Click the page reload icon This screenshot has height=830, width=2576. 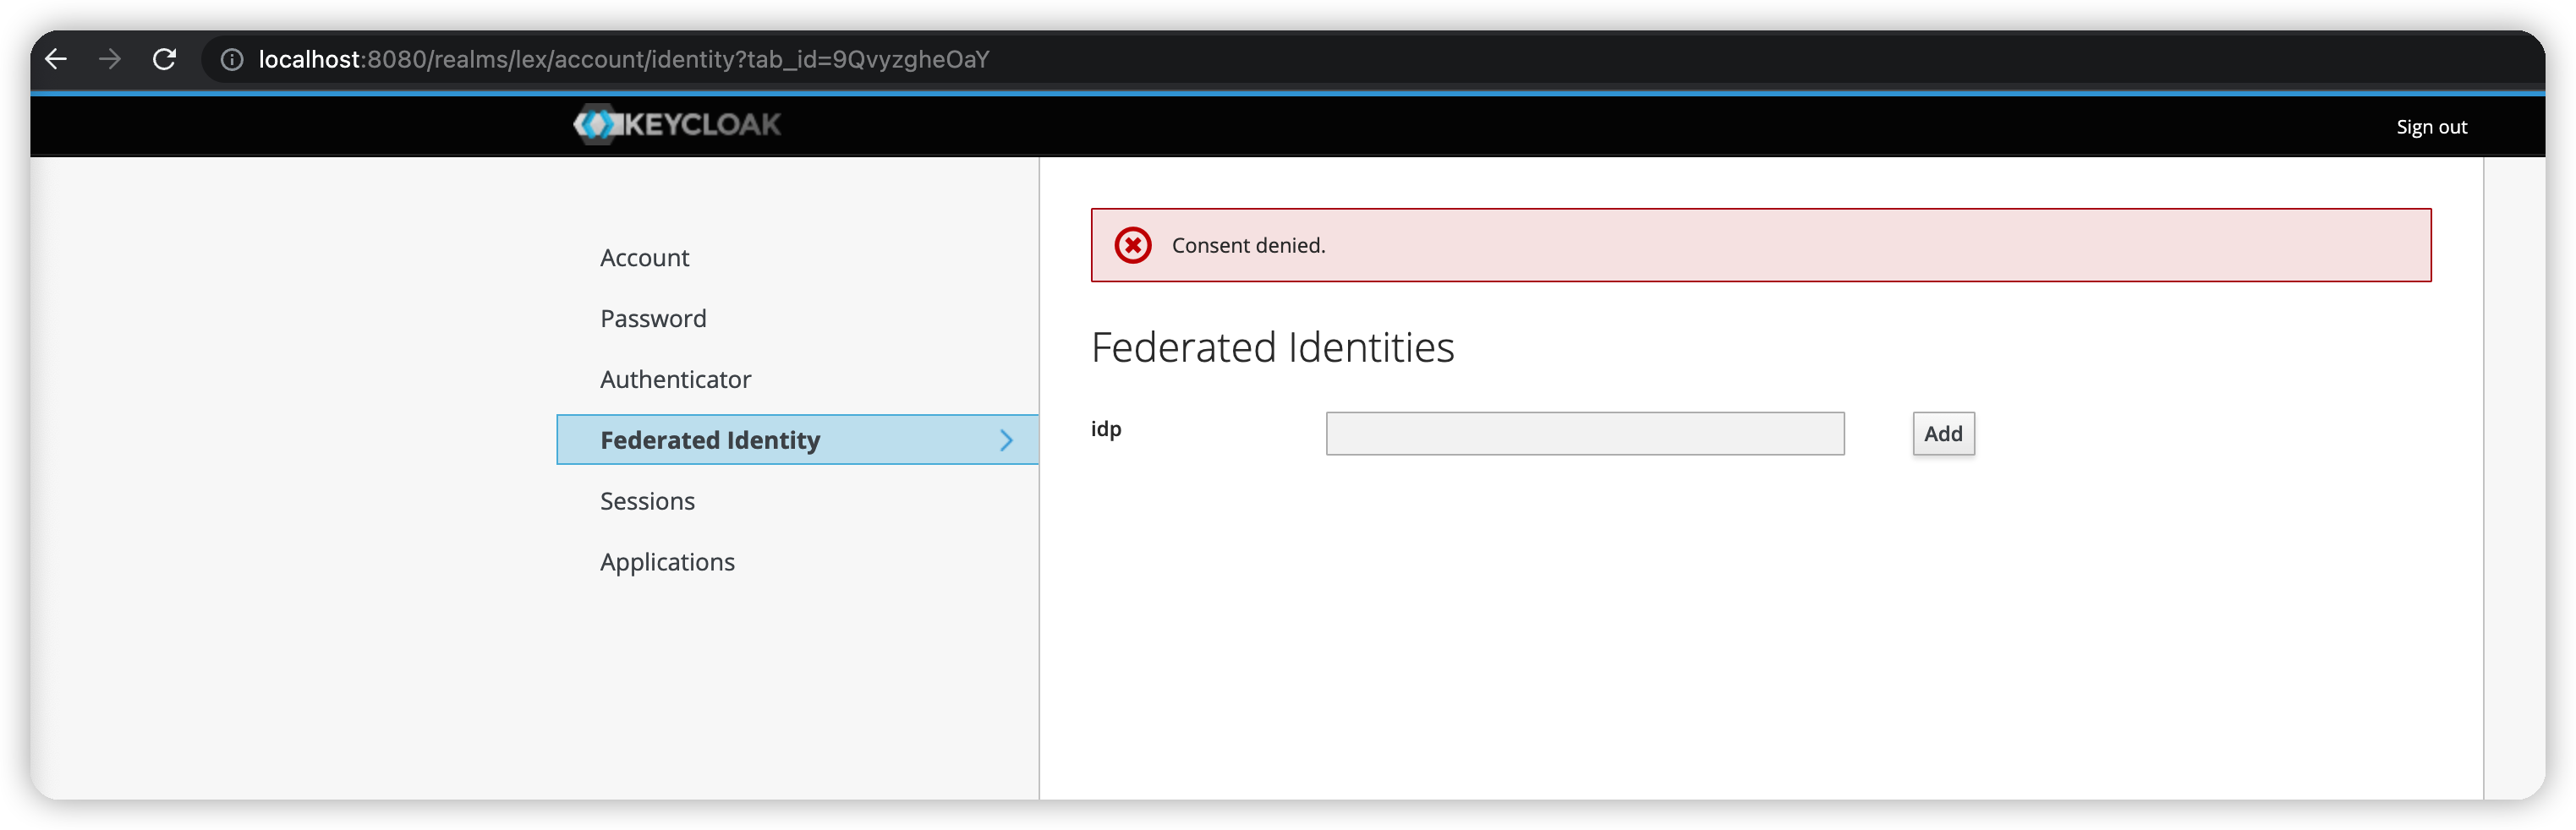coord(165,60)
